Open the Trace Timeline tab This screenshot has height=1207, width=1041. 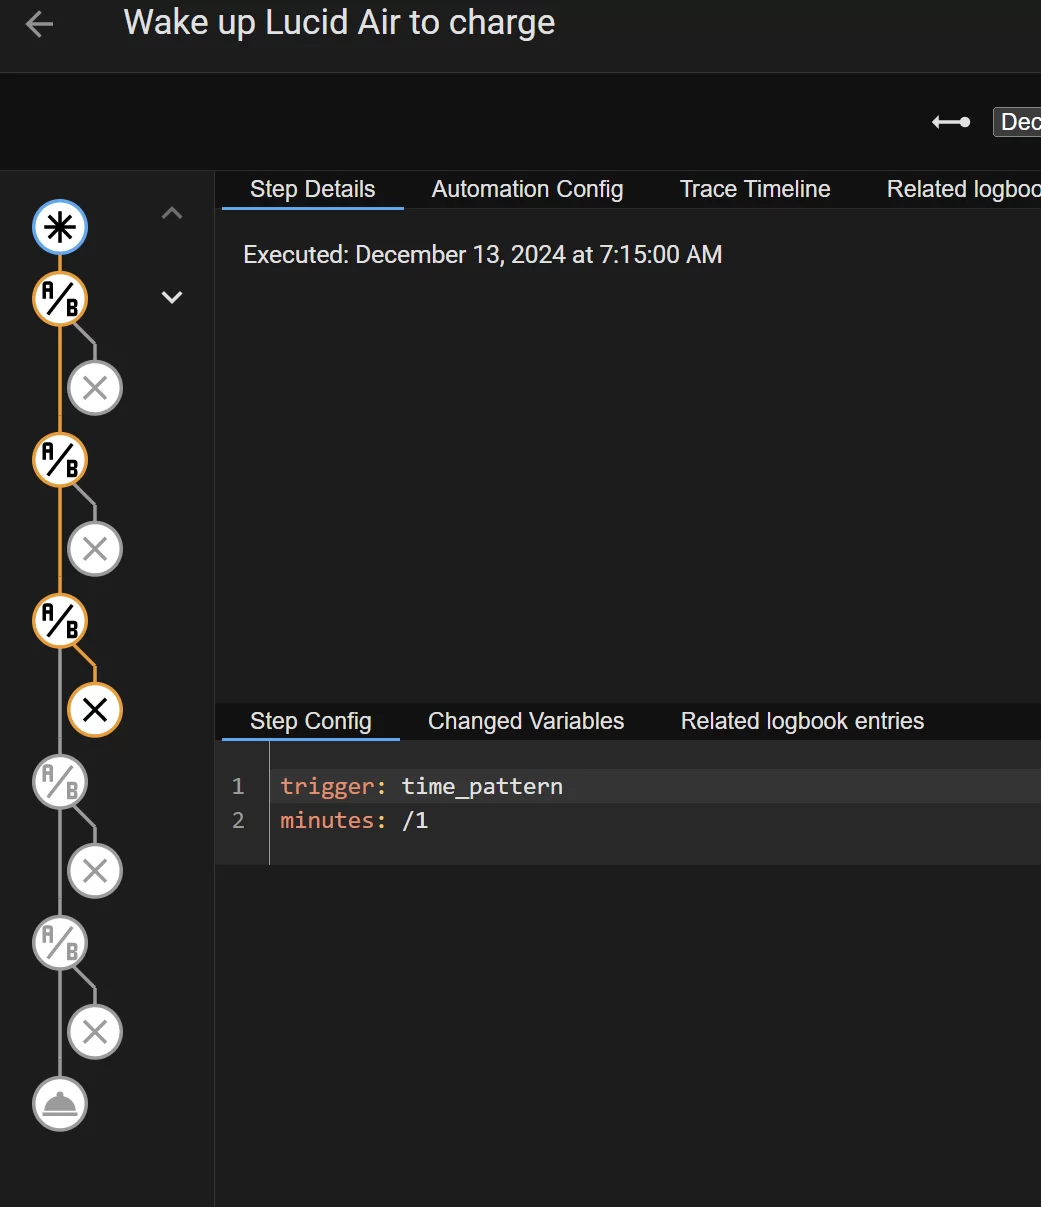(x=755, y=190)
